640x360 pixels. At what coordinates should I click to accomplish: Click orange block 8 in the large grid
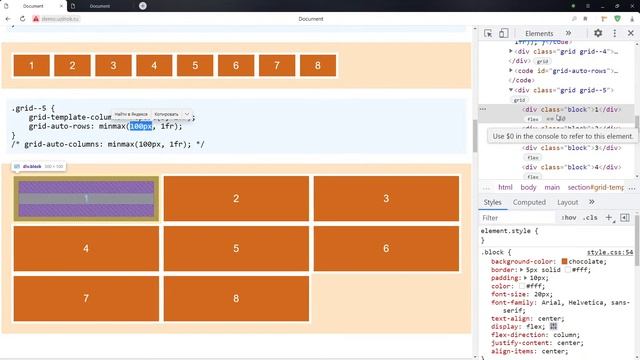[x=236, y=298]
